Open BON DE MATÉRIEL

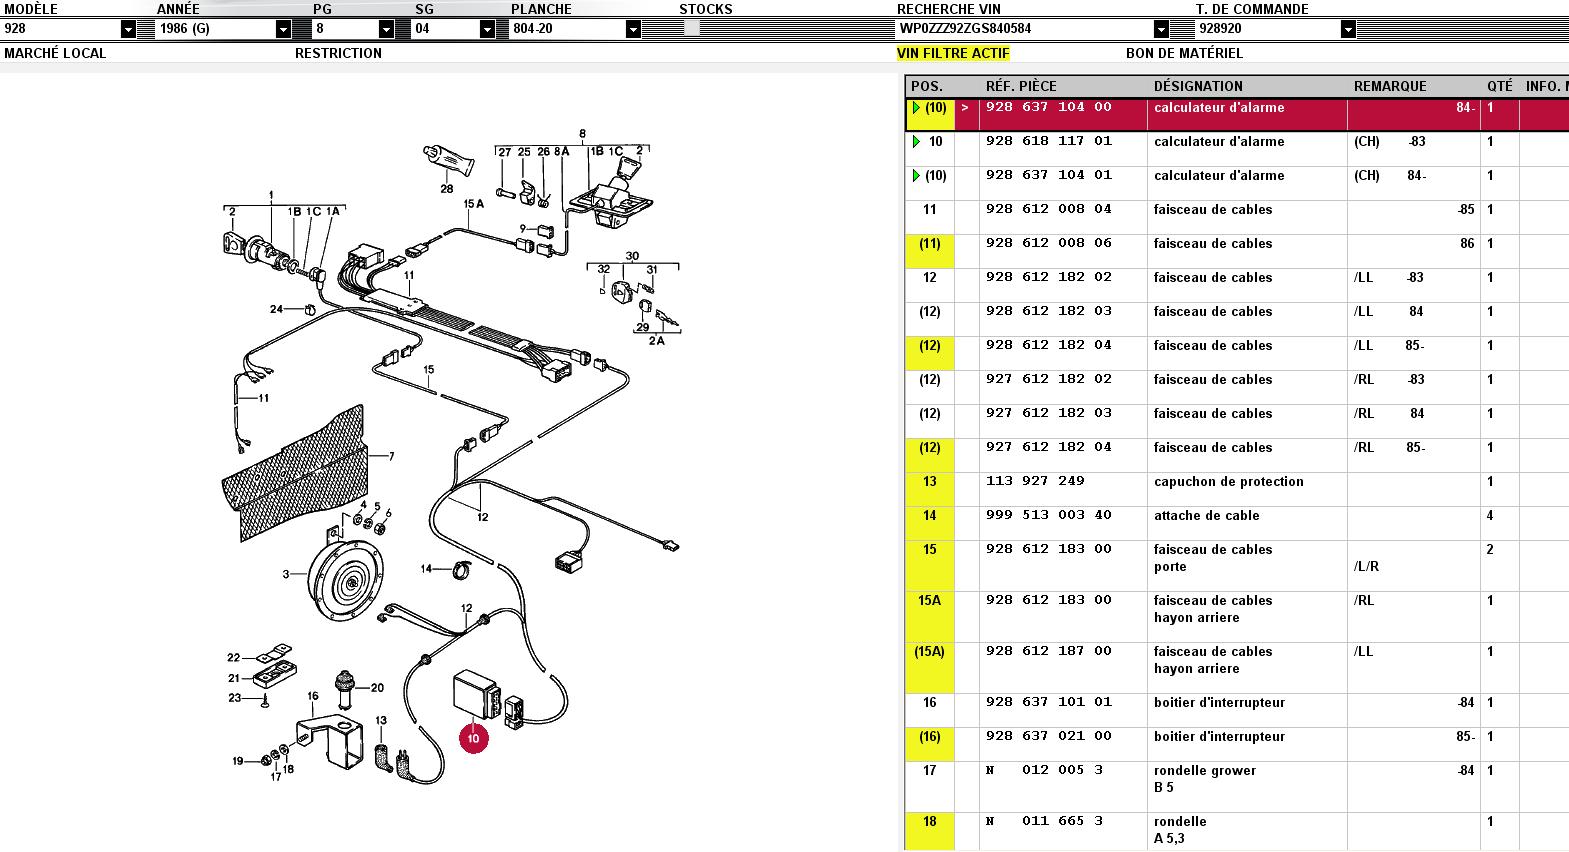(1184, 53)
